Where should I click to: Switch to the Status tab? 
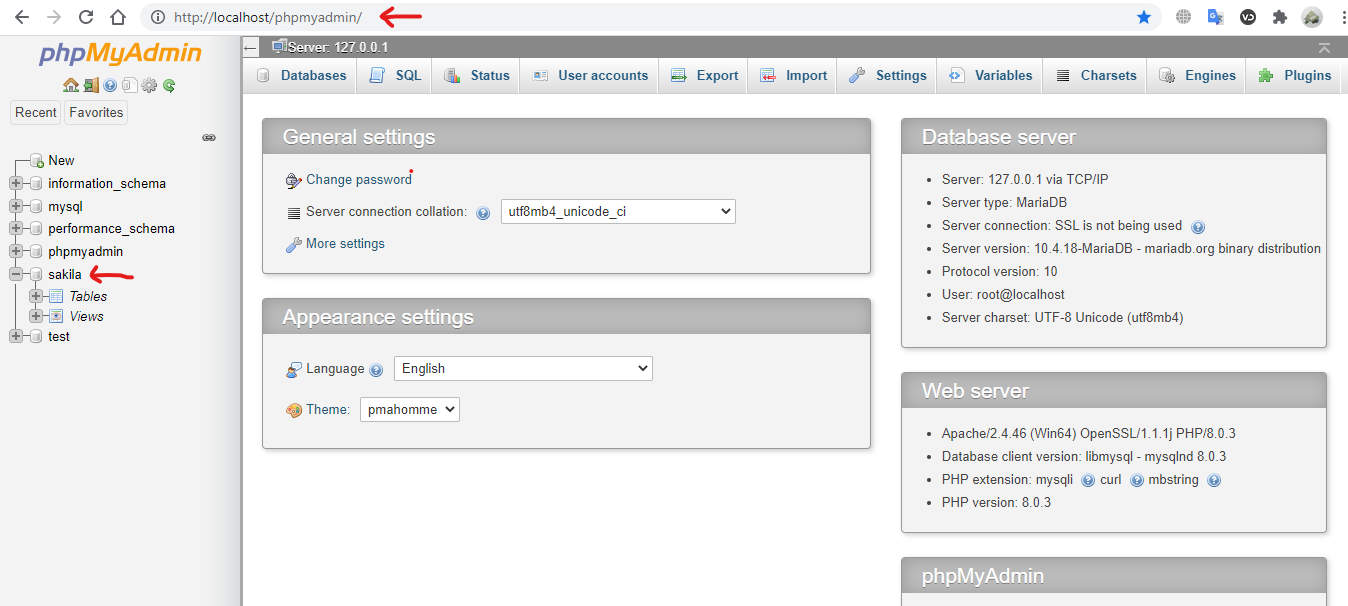[x=476, y=75]
